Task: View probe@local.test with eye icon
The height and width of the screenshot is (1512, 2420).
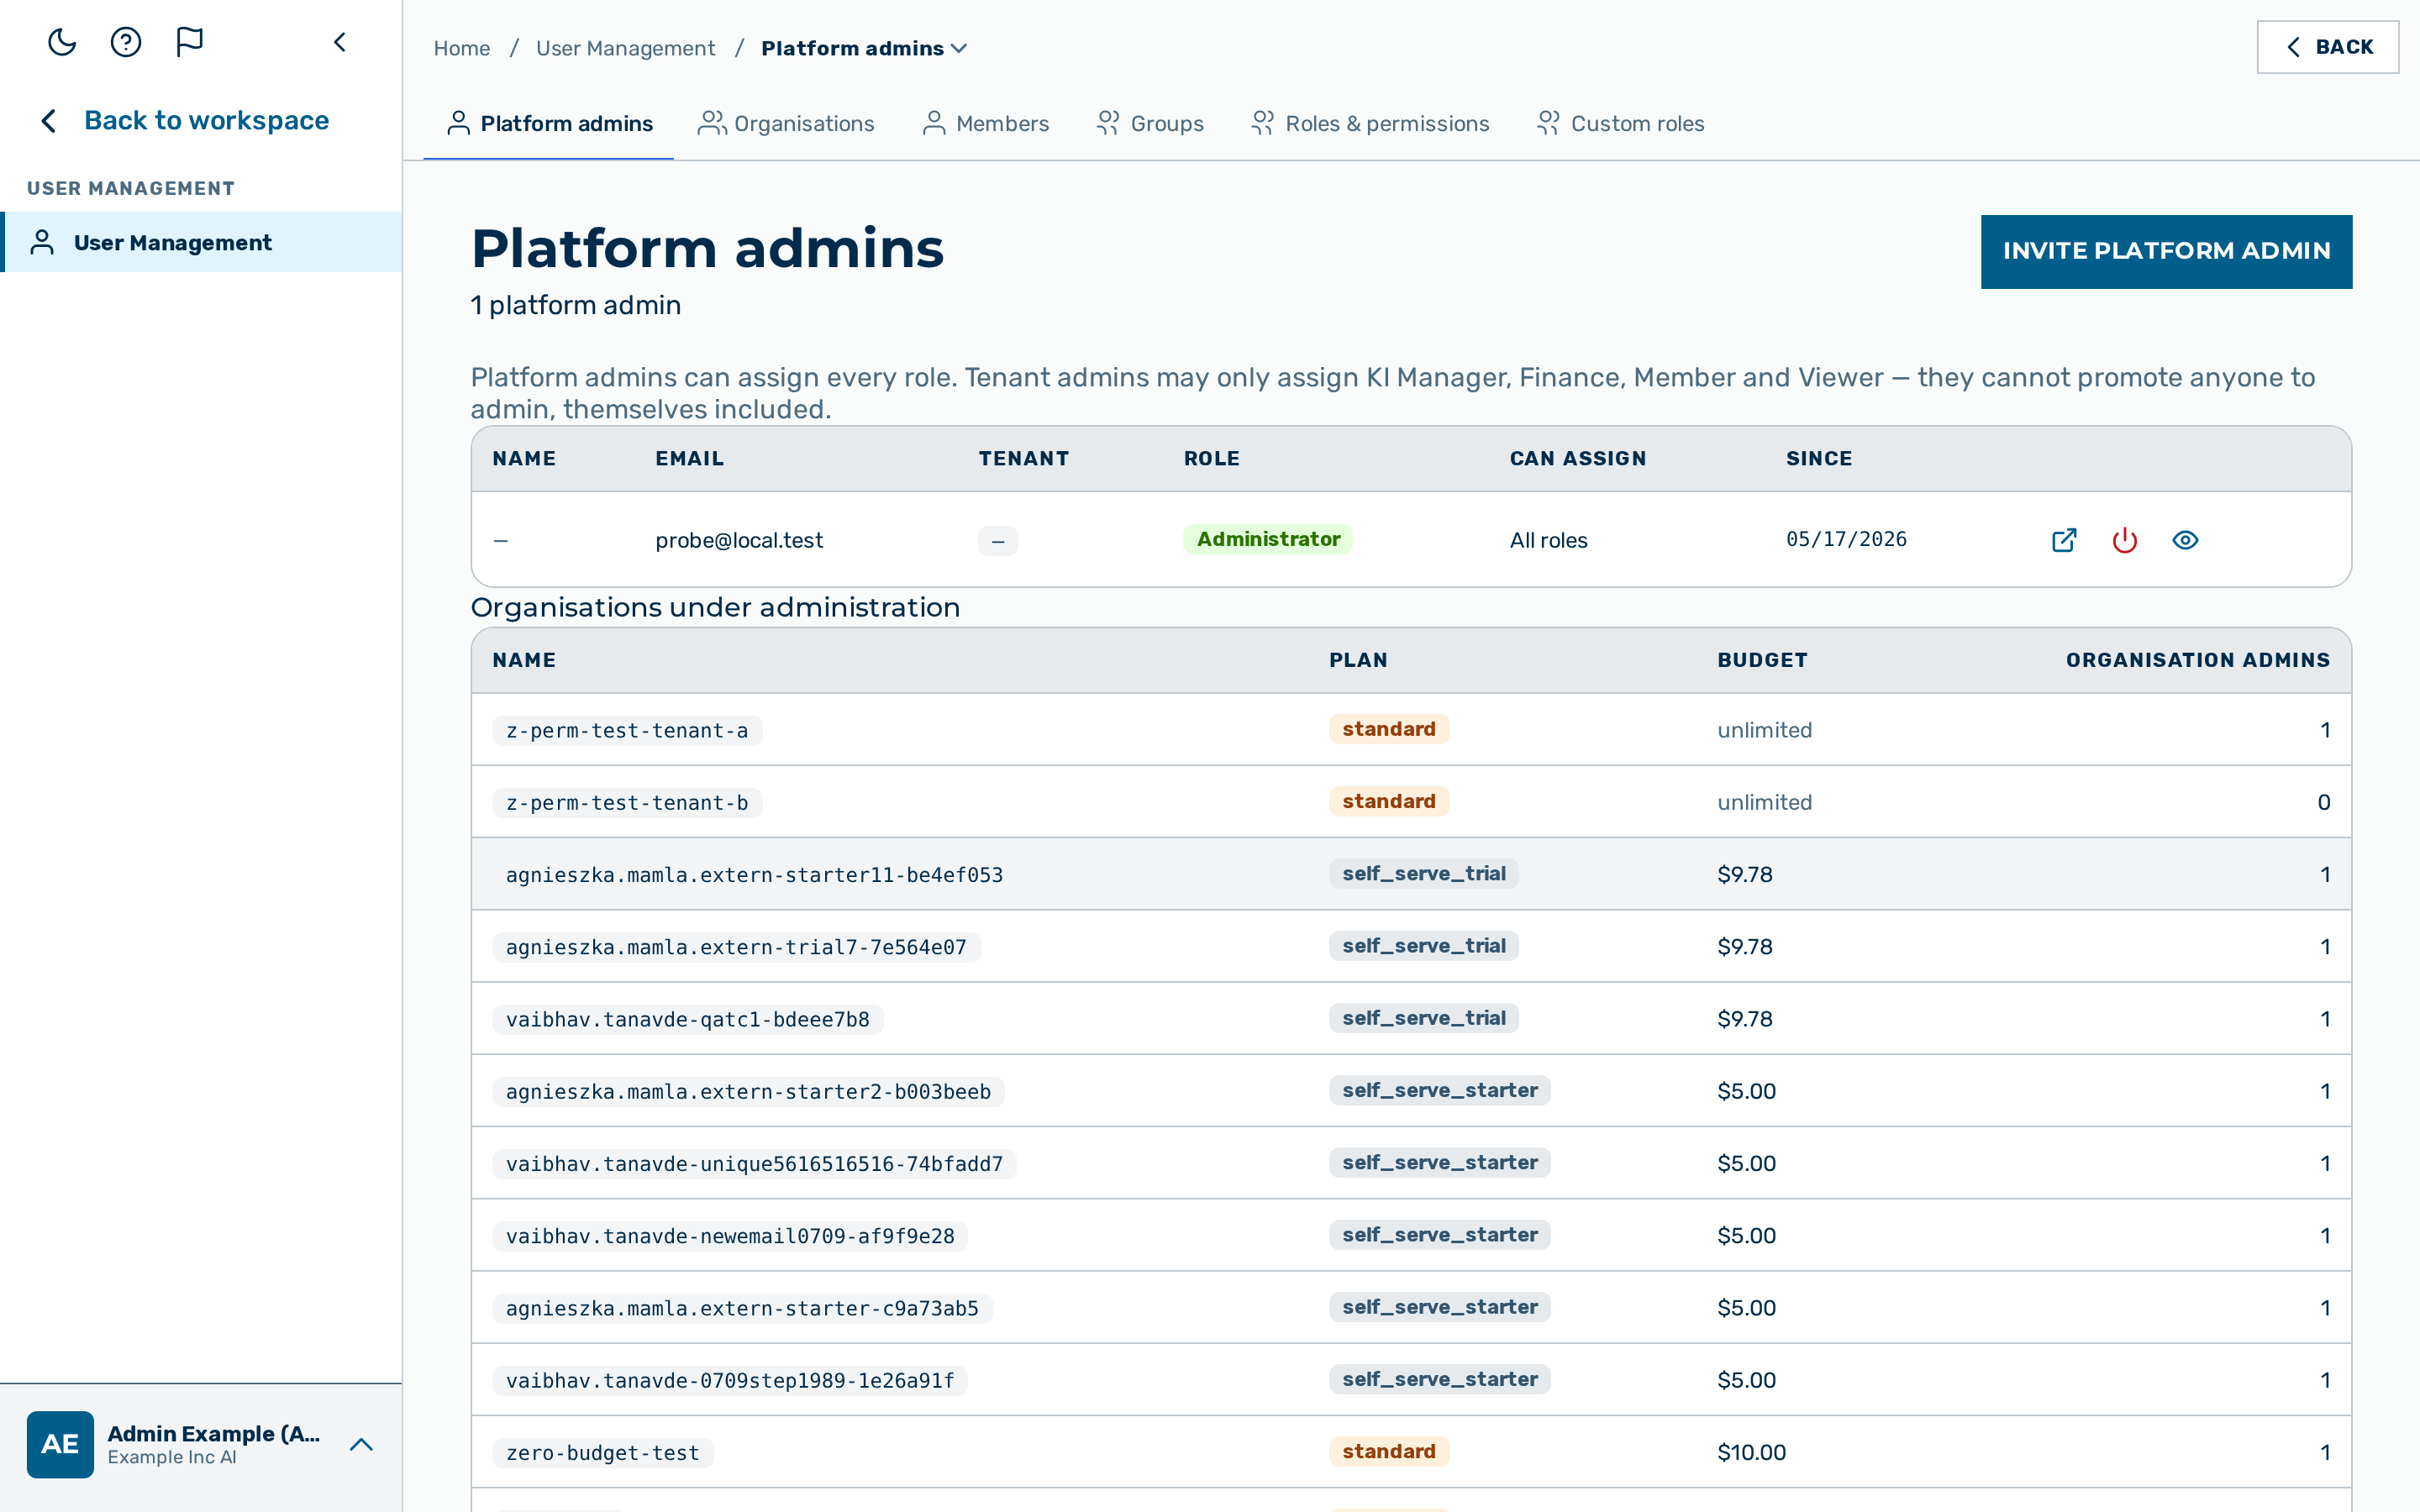Action: pos(2185,540)
